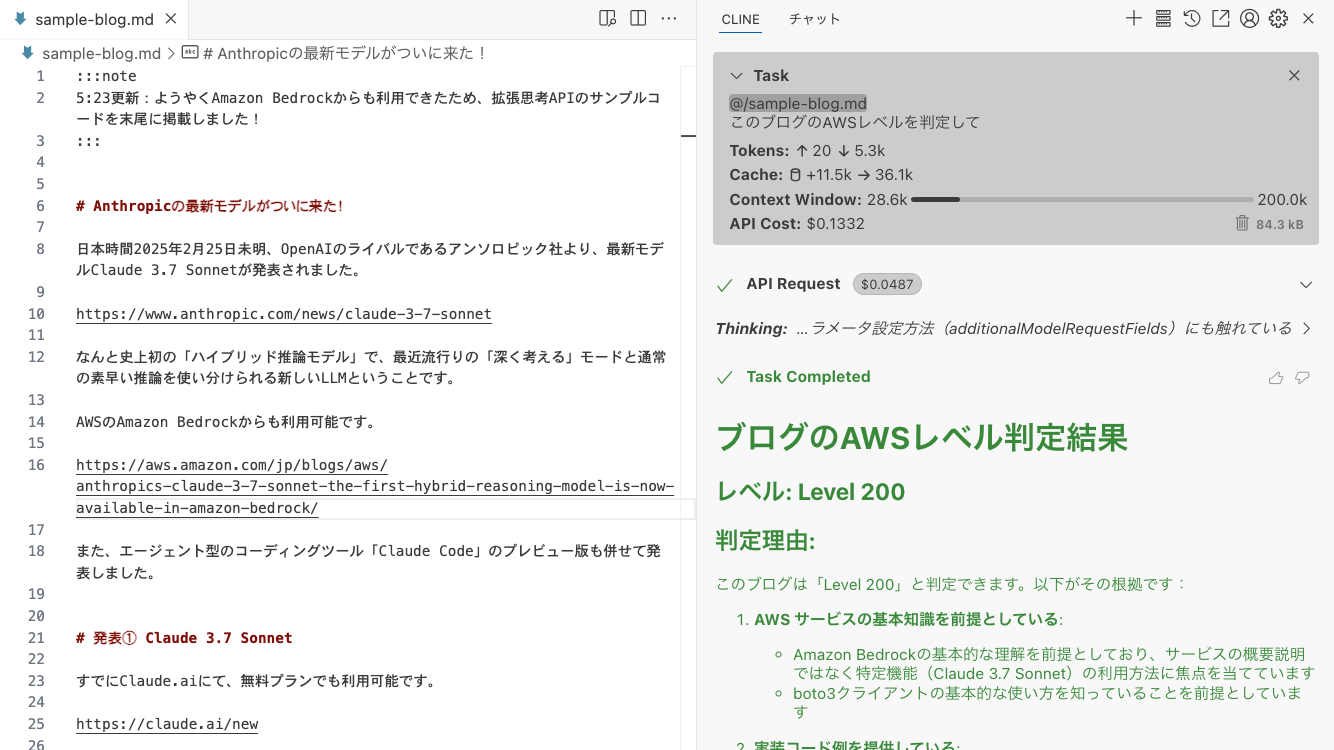
Task: Pop Cline out into editor tab
Action: [x=1221, y=18]
